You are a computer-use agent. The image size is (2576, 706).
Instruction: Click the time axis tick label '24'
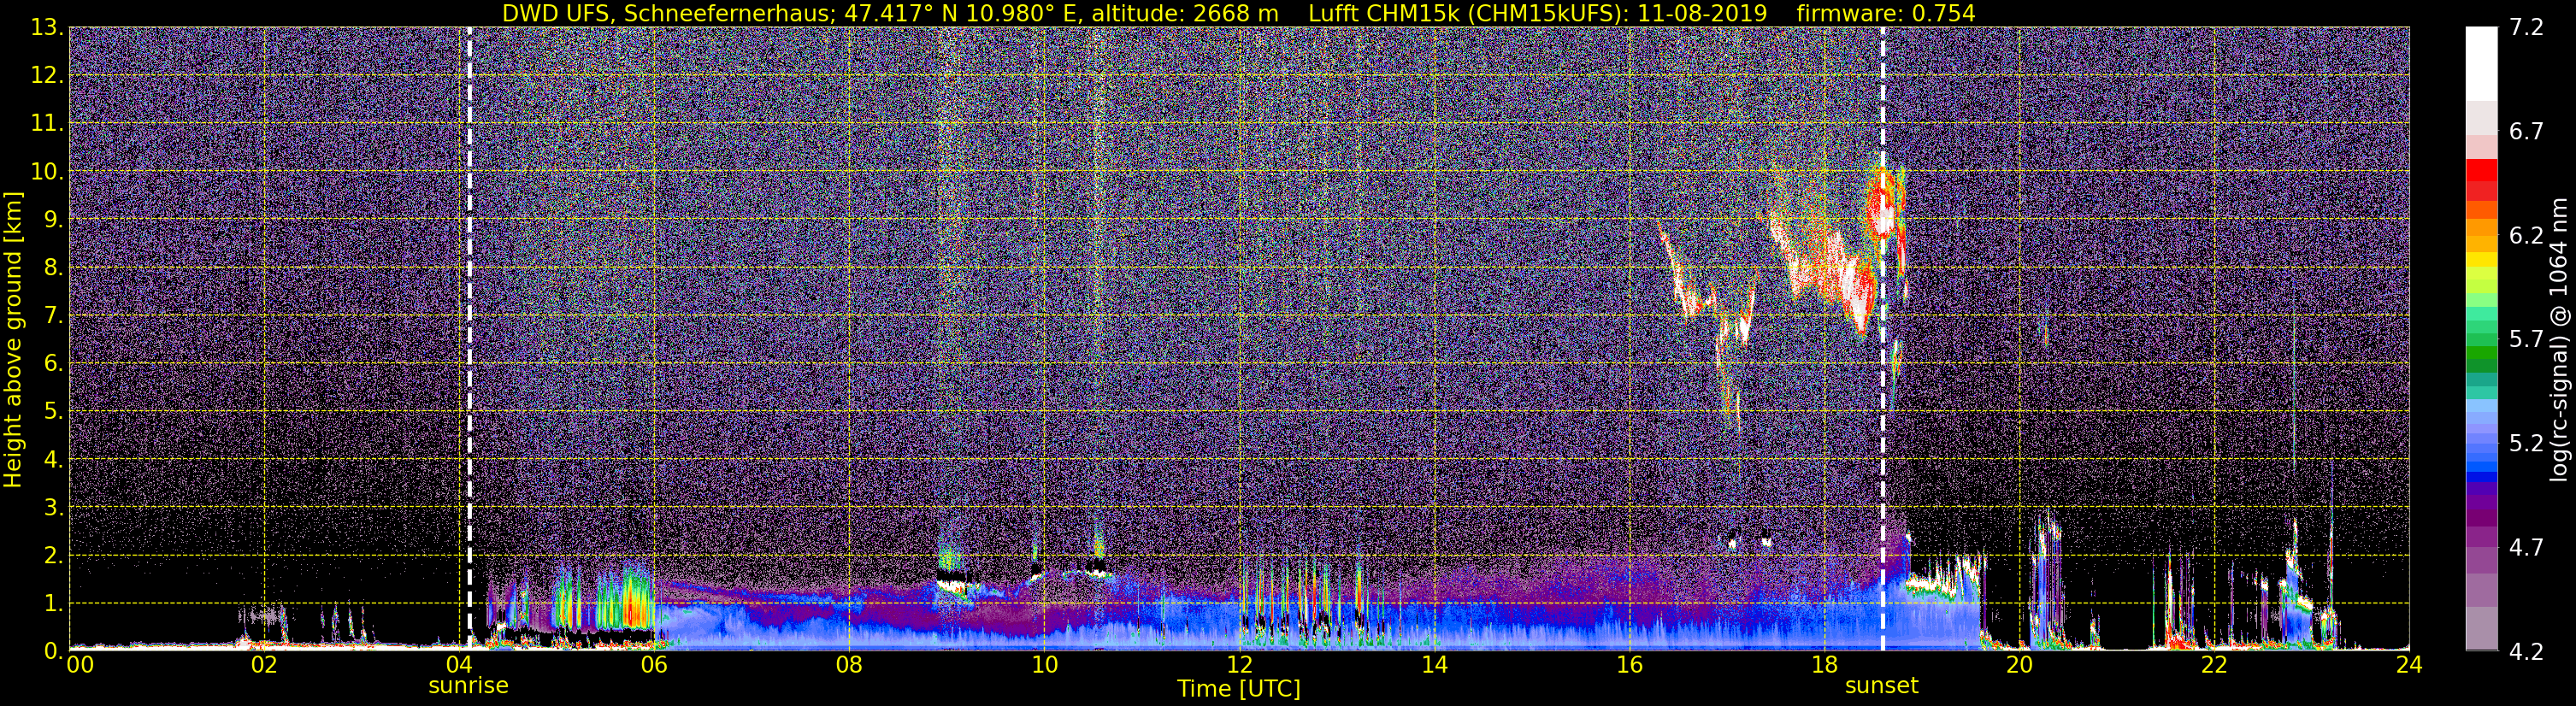point(2409,665)
